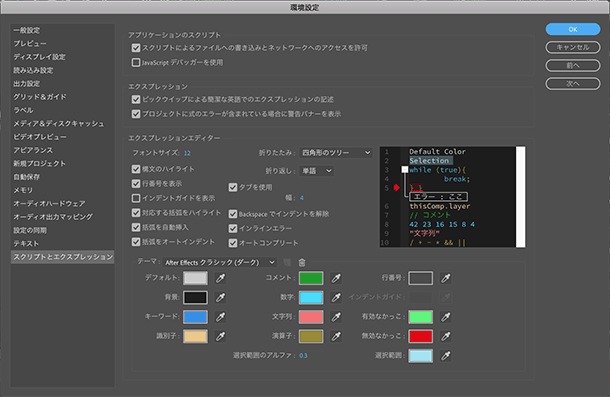The width and height of the screenshot is (610, 397).
Task: Pick デフォルト color with its eyedropper
Action: click(220, 278)
